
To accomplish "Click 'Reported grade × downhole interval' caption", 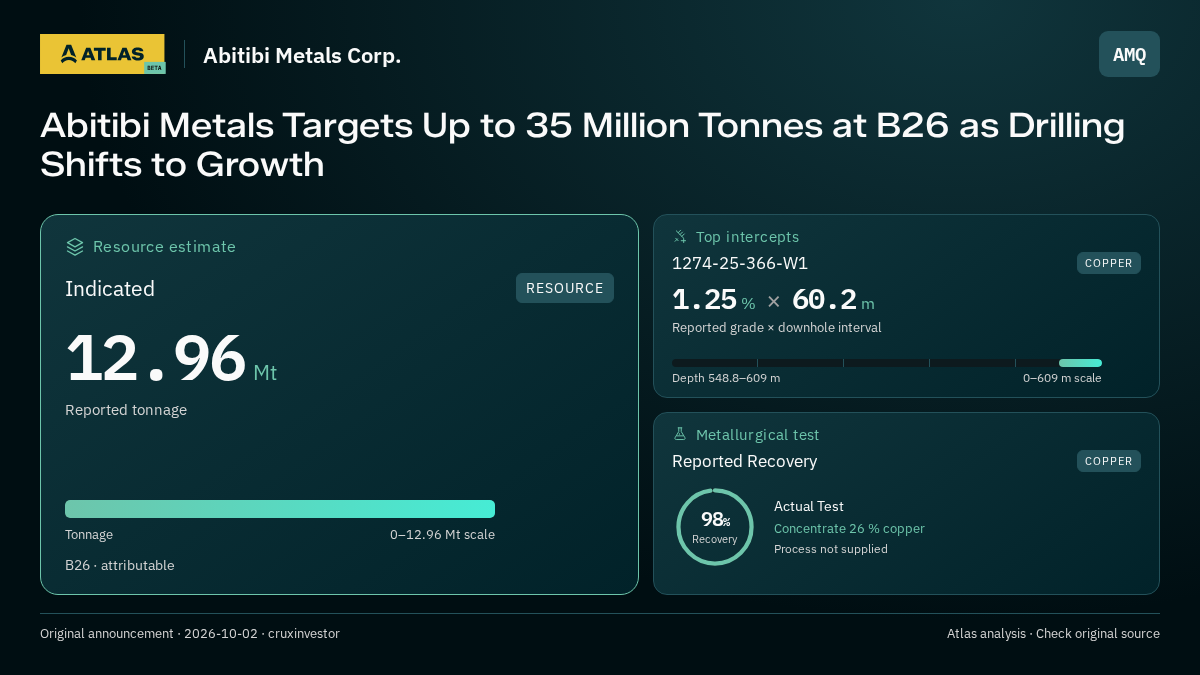I will (777, 328).
